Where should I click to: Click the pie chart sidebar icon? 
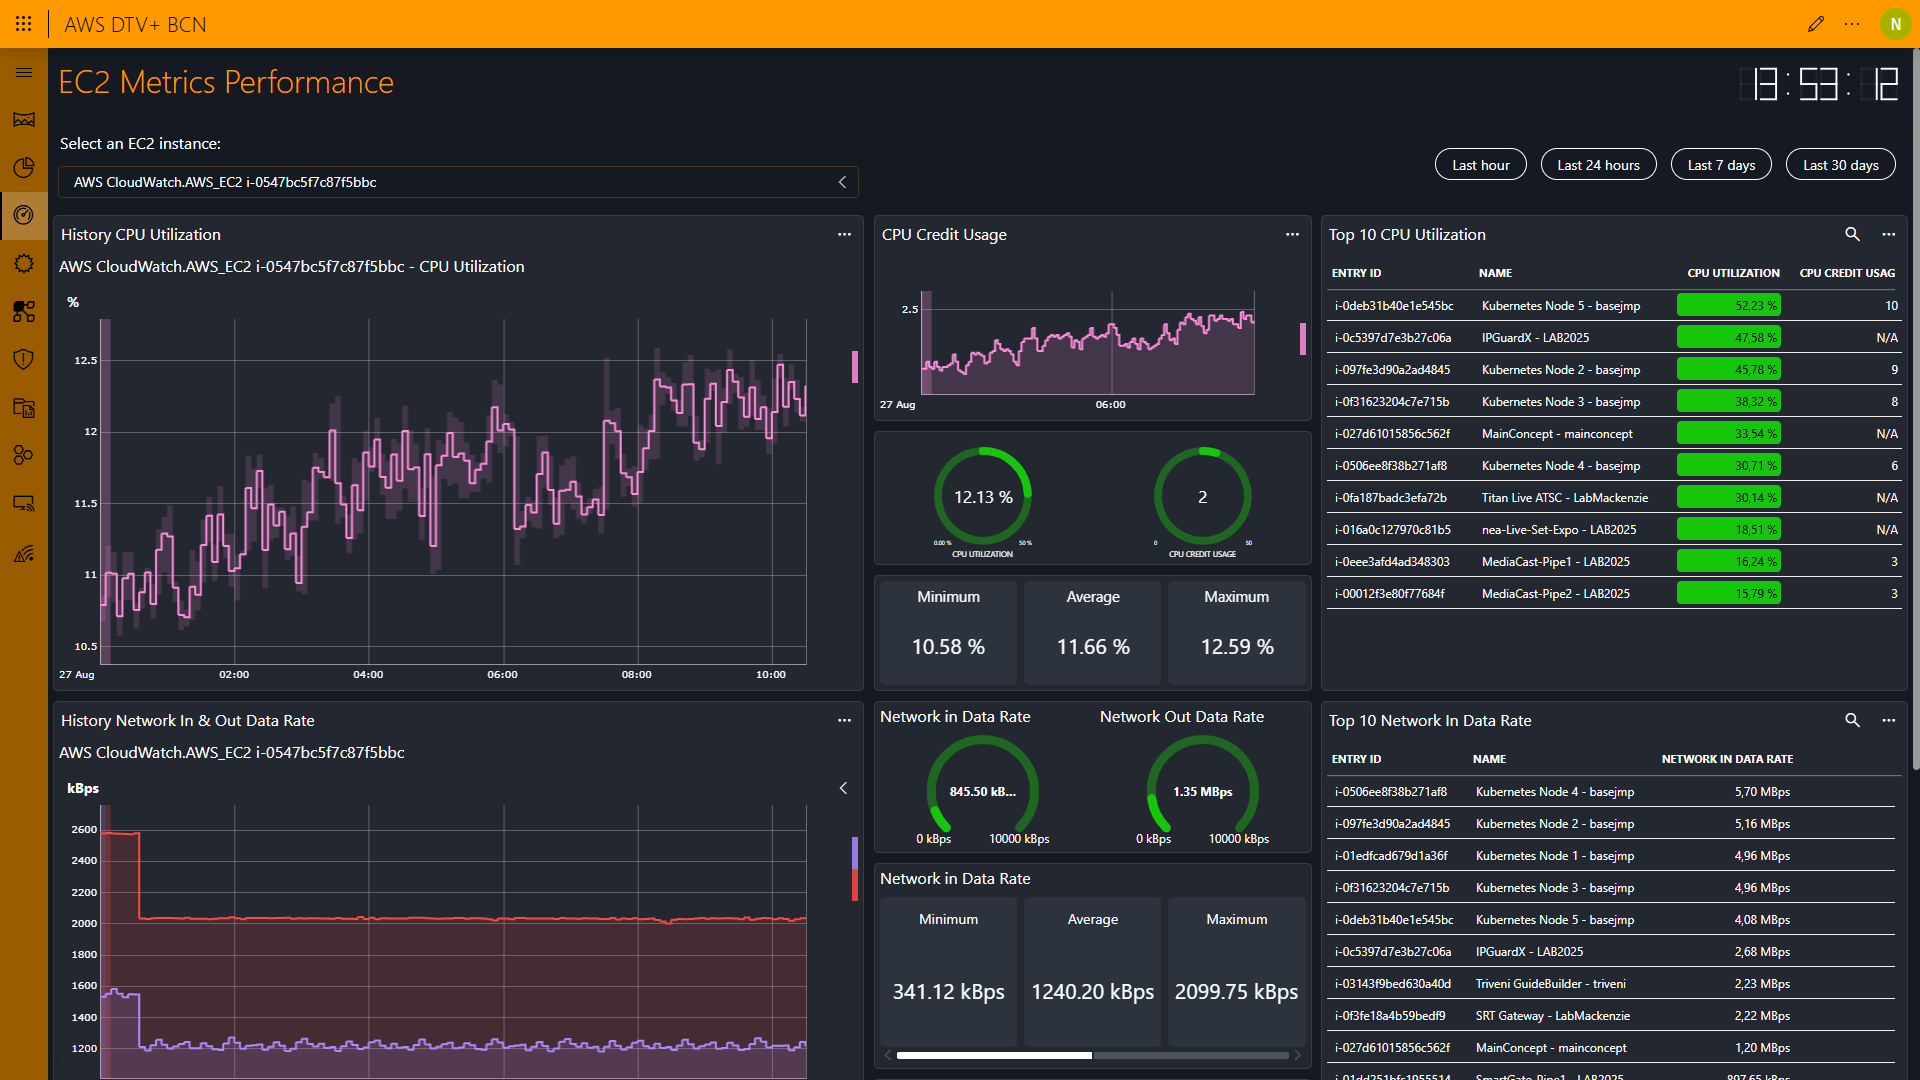pos(24,167)
